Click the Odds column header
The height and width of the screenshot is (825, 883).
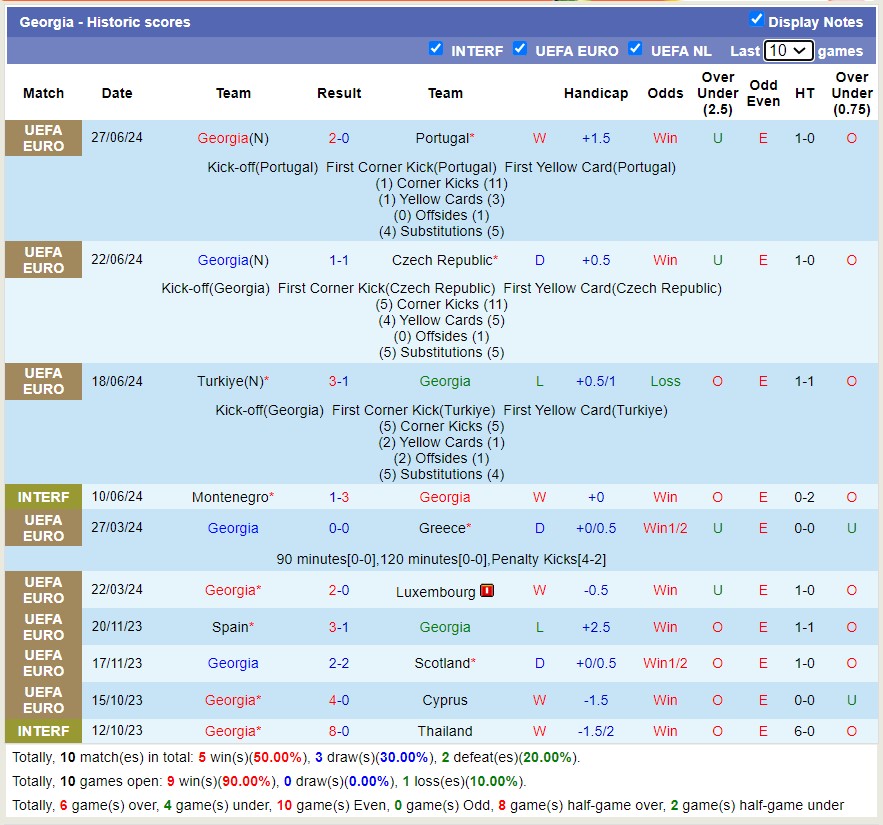[x=665, y=93]
